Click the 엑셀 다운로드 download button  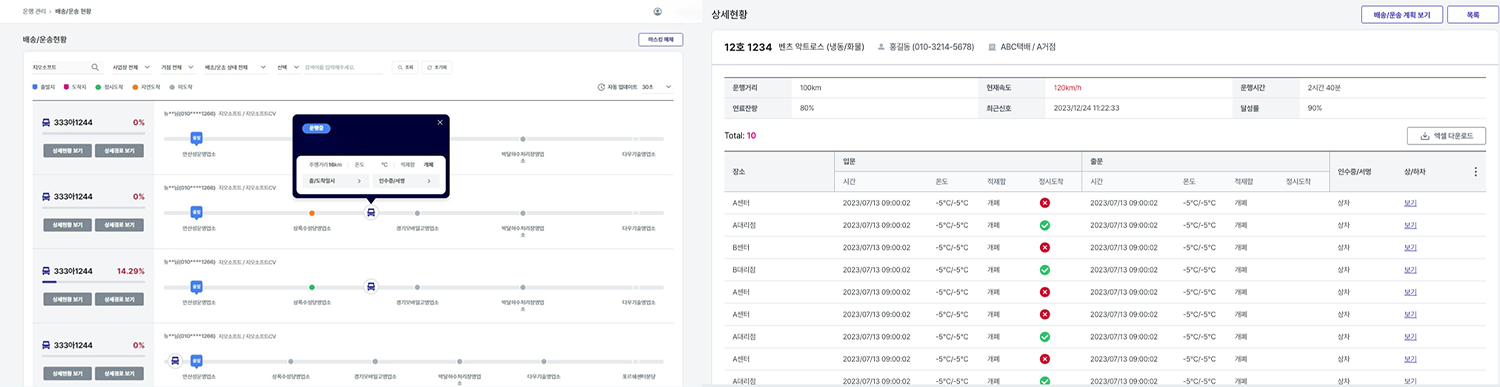1446,135
